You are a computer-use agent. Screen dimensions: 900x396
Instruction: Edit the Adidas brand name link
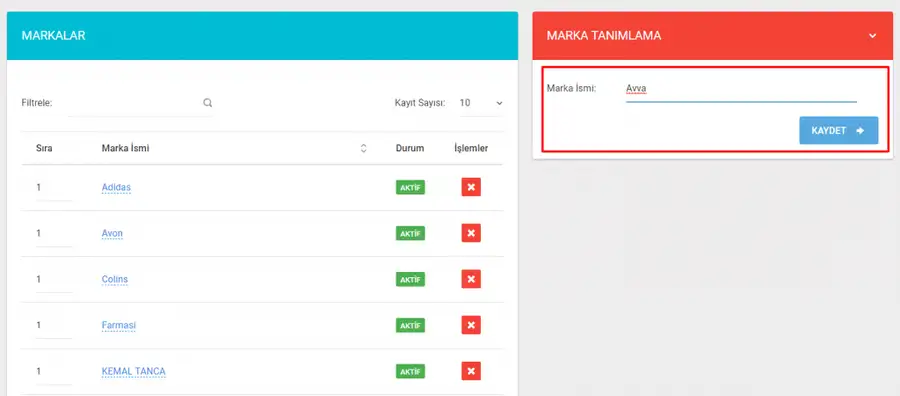point(116,187)
